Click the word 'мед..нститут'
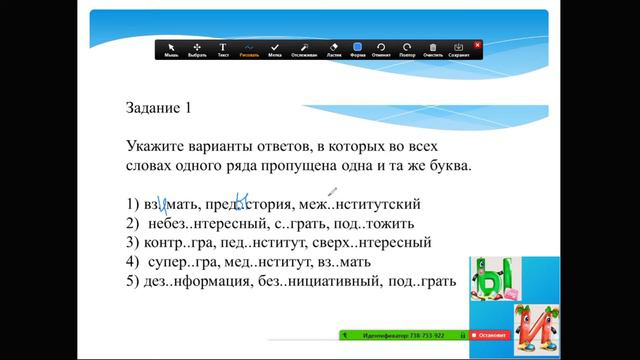640x360 pixels. coord(268,262)
